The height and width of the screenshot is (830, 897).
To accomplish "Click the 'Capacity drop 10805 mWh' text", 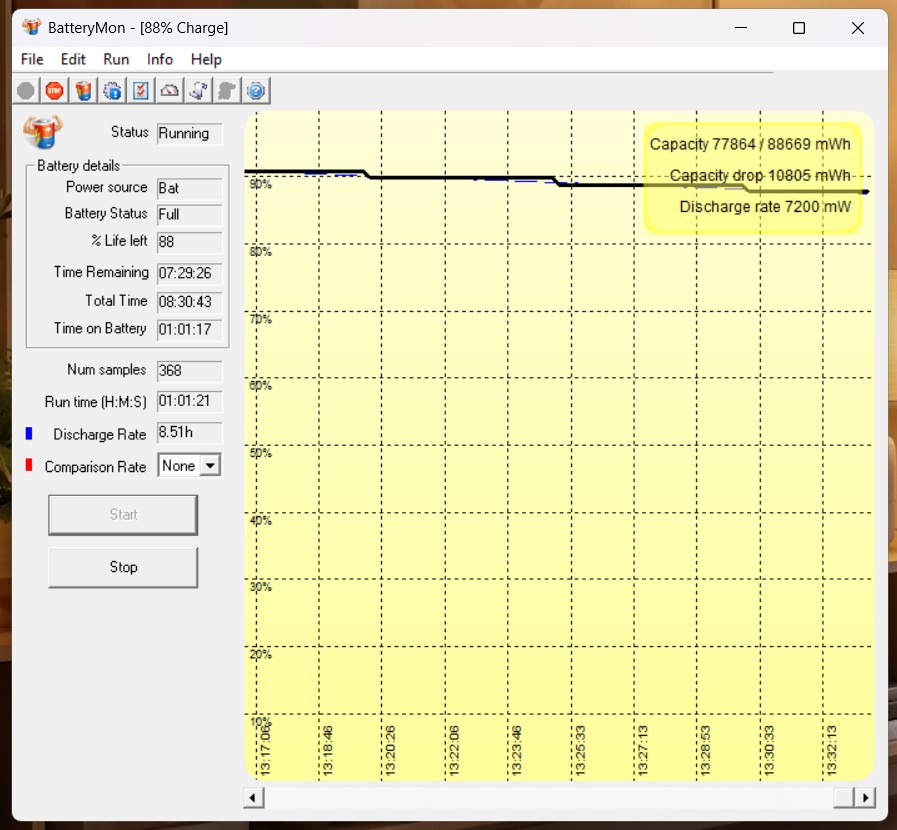I will pyautogui.click(x=760, y=175).
